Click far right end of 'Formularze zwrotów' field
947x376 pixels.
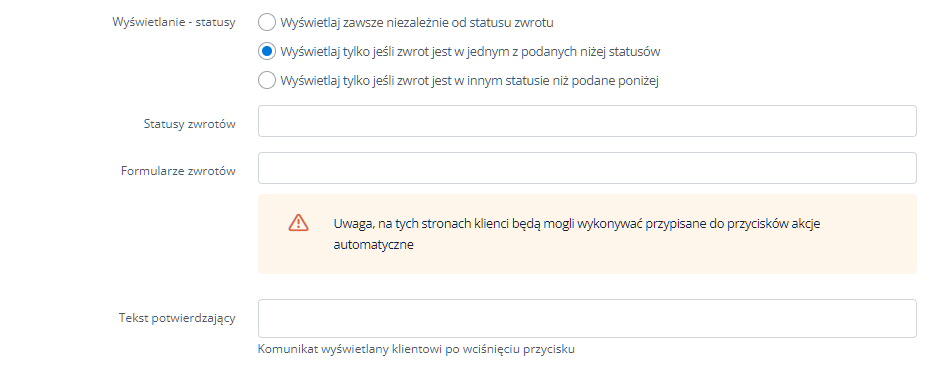tap(903, 168)
